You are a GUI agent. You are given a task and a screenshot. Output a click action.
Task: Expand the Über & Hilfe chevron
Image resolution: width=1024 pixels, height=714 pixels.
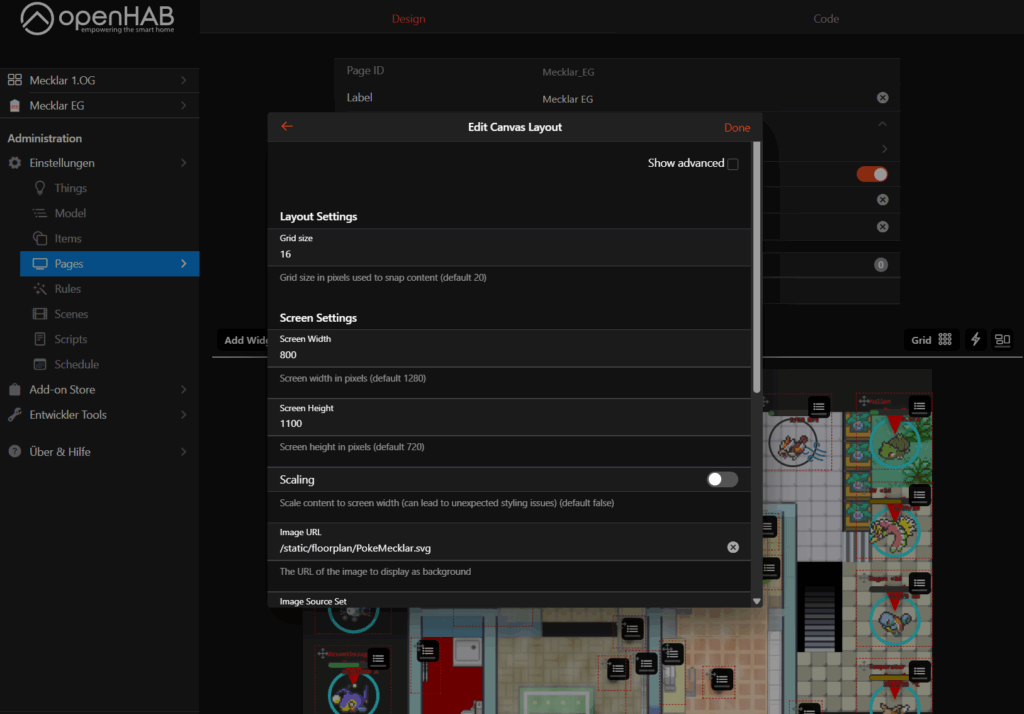click(x=184, y=451)
